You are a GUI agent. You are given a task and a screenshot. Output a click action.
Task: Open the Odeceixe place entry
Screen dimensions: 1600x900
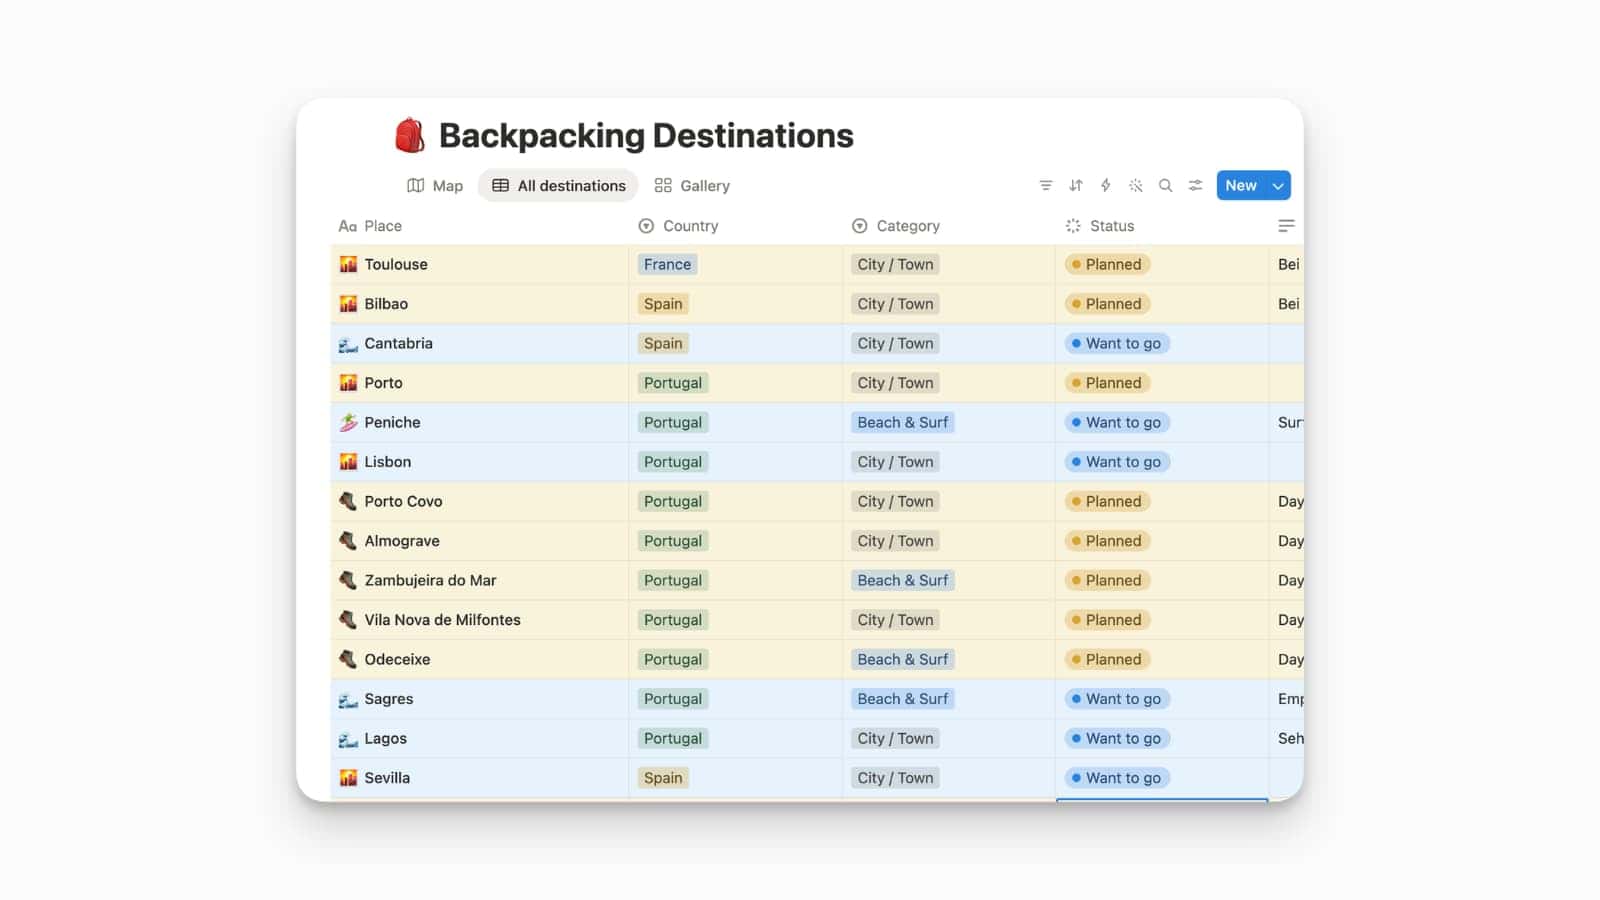click(397, 660)
